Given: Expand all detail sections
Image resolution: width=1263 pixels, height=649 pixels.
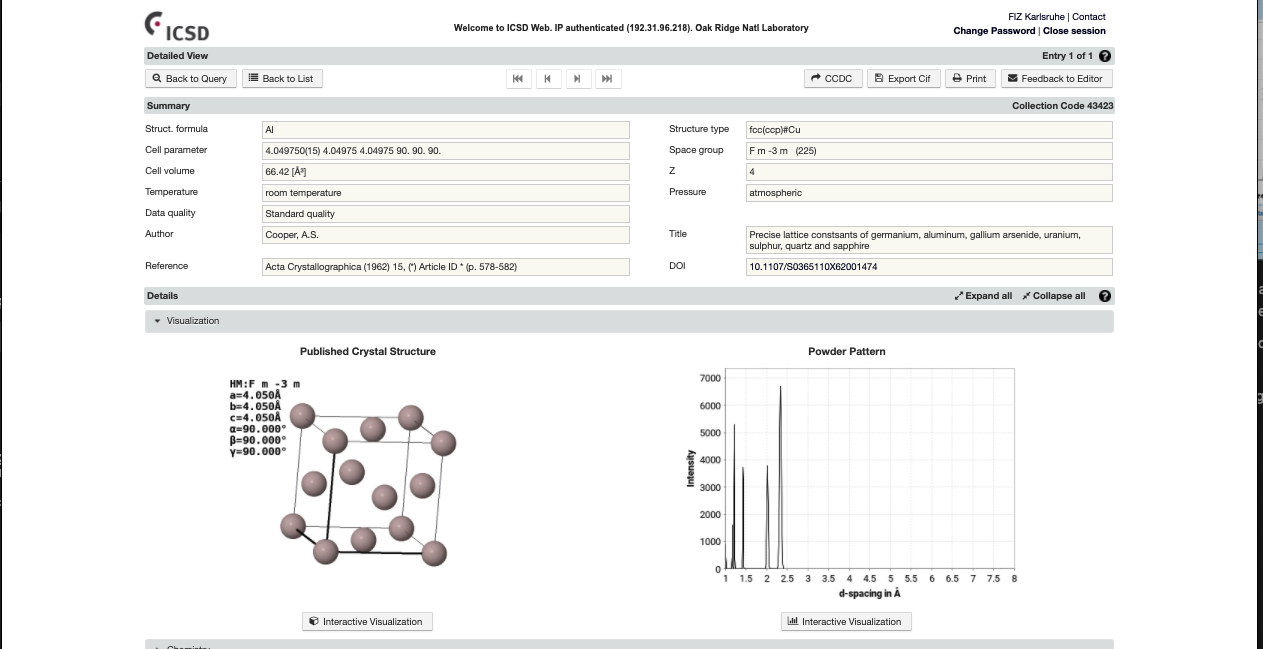Looking at the screenshot, I should pyautogui.click(x=983, y=296).
